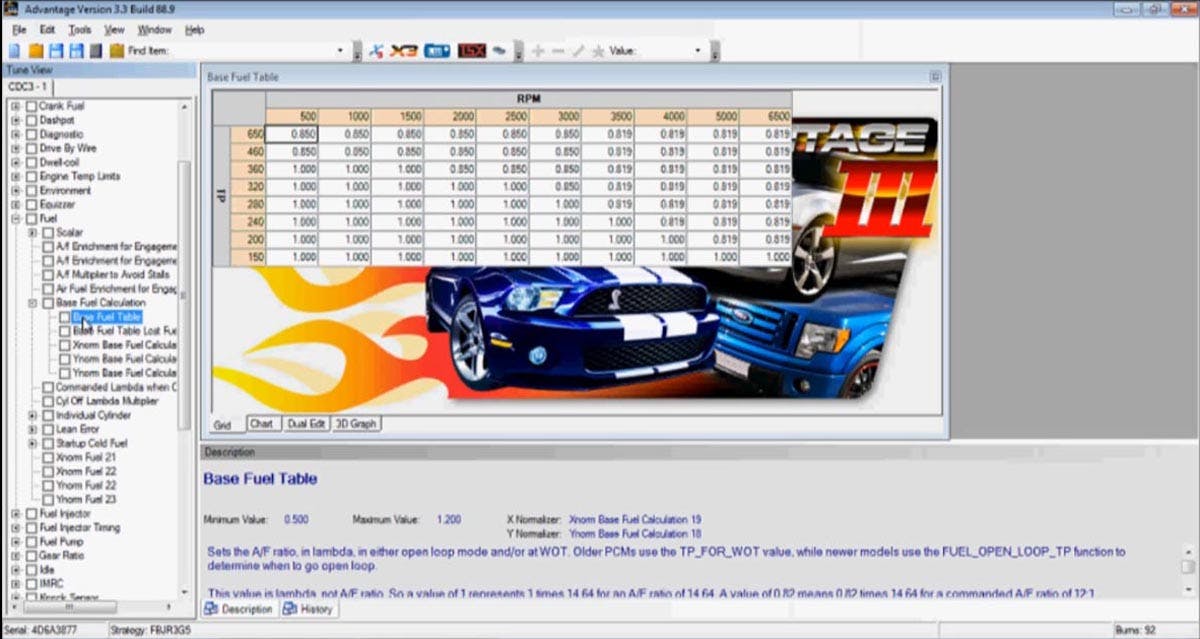
Task: Click the X3 device toolbar icon
Action: coord(404,50)
